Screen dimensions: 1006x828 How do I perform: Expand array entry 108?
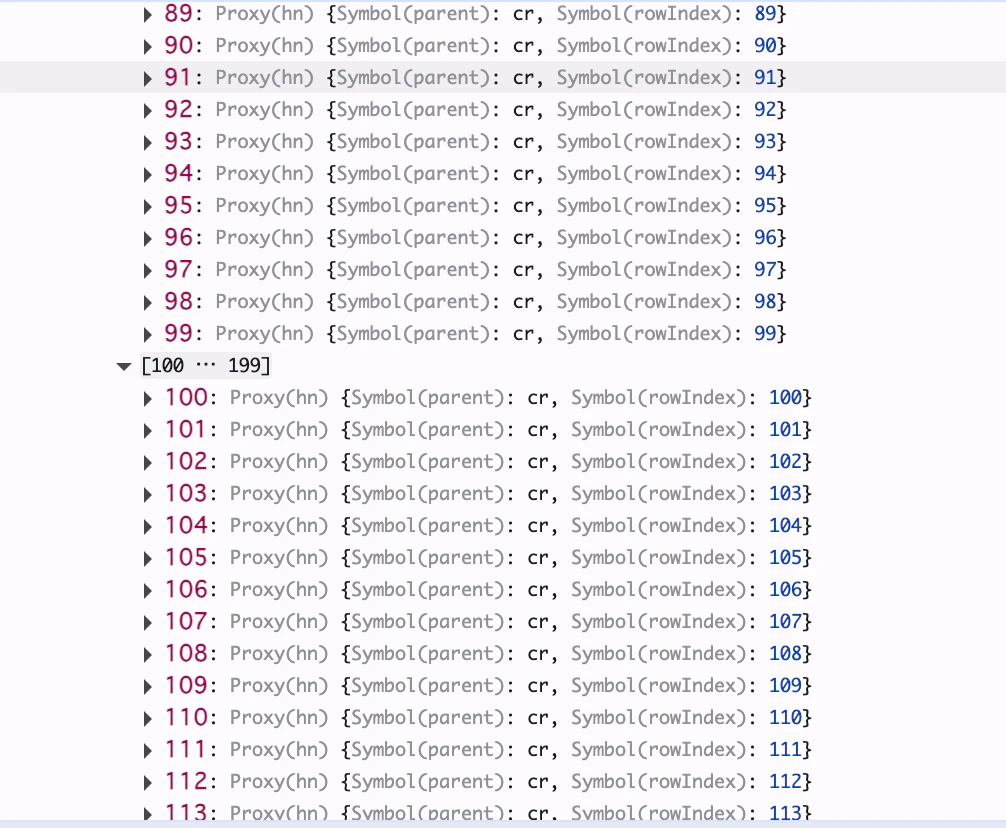[148, 655]
